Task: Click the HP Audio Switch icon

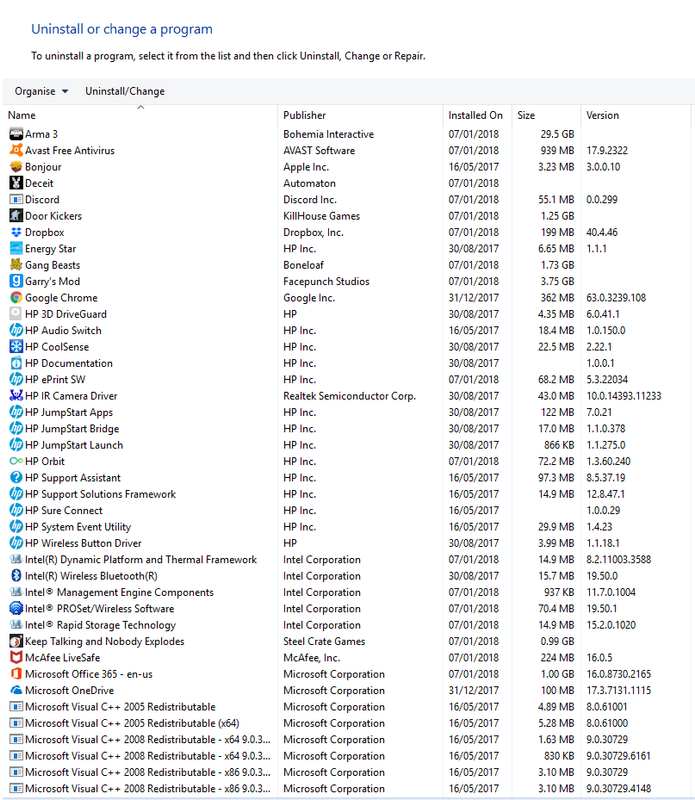Action: [16, 330]
